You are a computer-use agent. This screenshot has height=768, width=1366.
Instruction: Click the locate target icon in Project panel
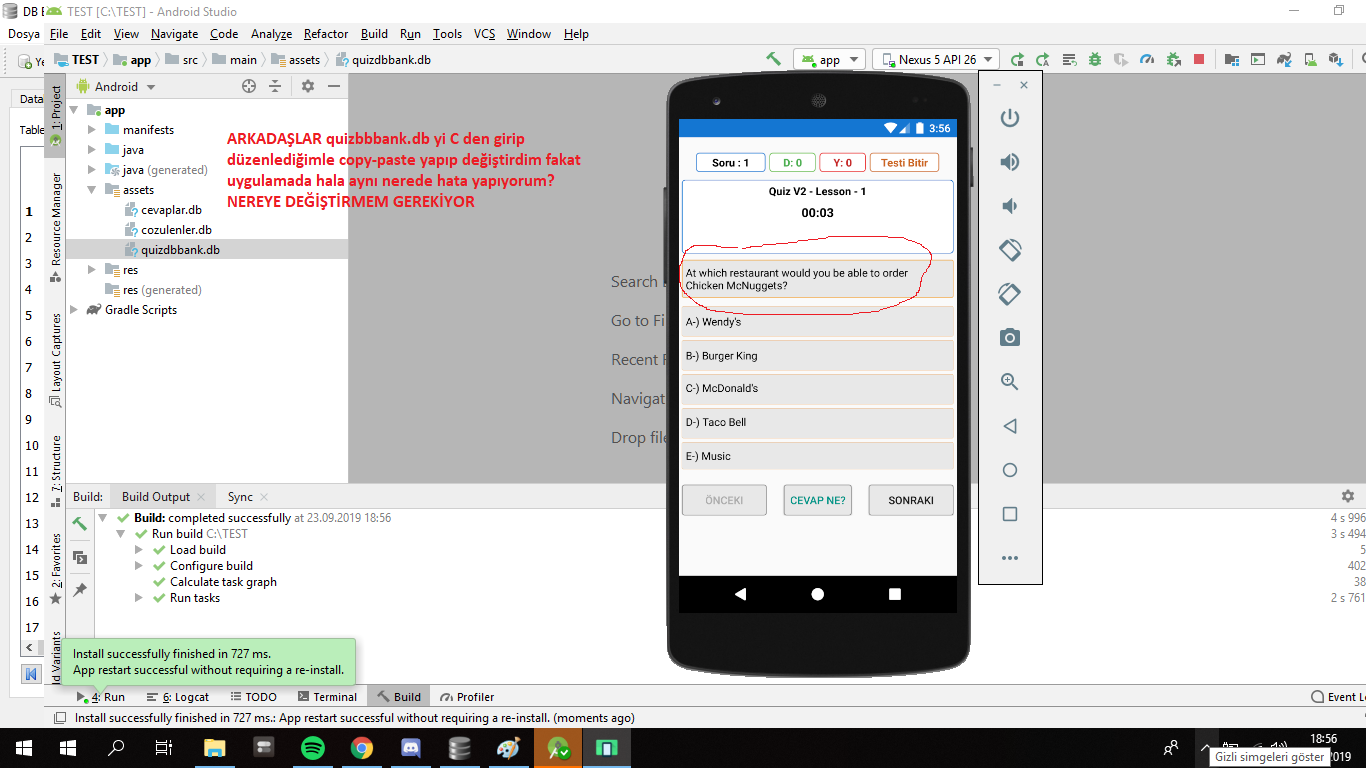pos(249,87)
